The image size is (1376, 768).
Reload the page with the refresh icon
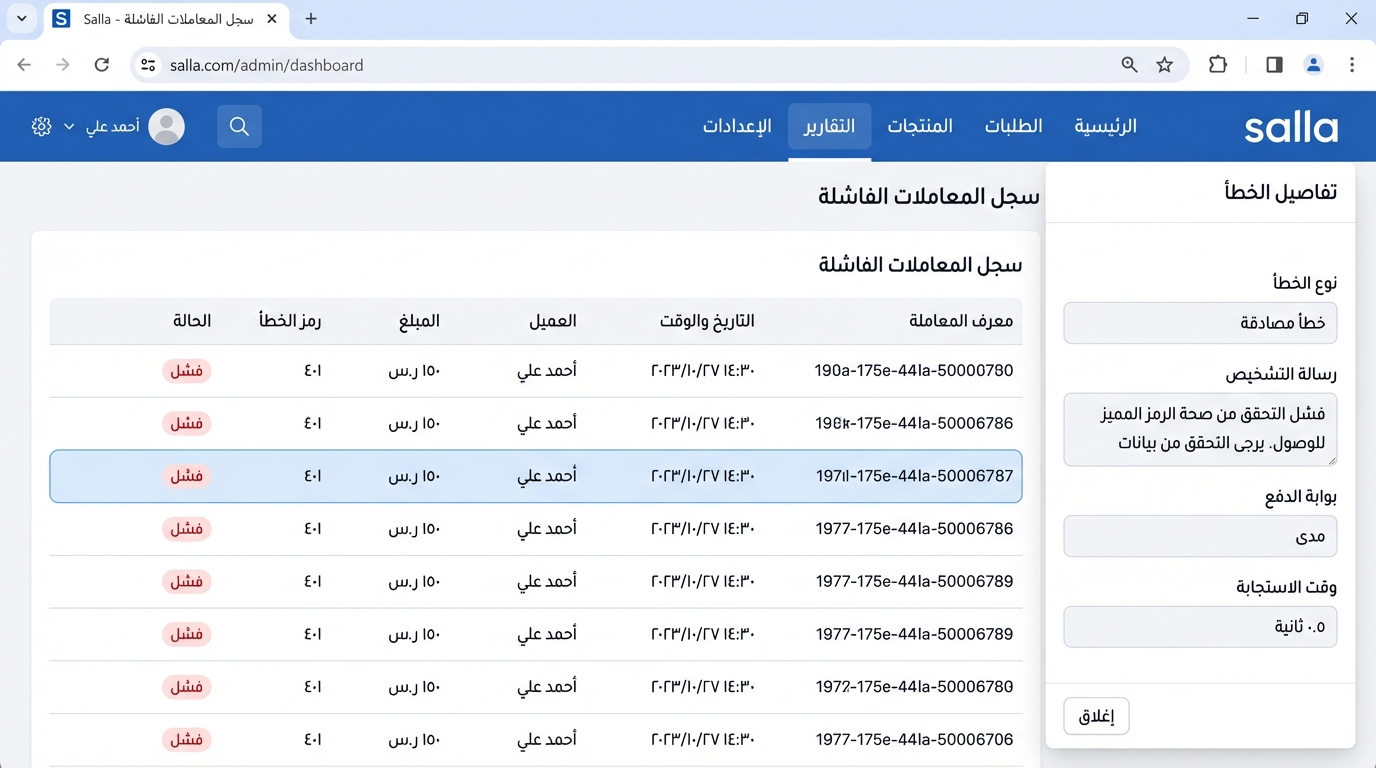101,63
